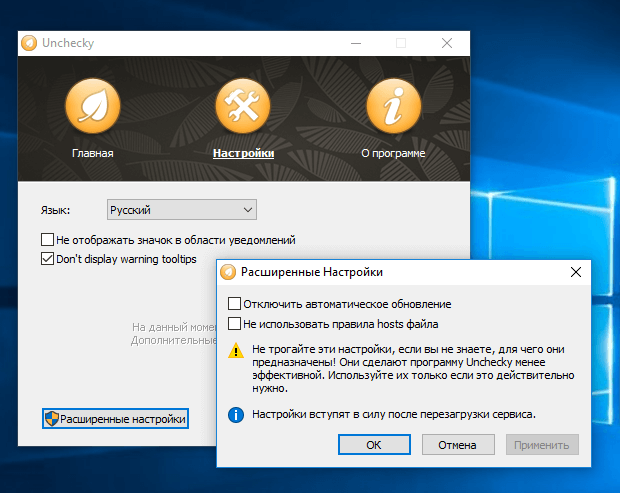This screenshot has height=493, width=620.
Task: Click the Применить button
Action: [x=542, y=445]
